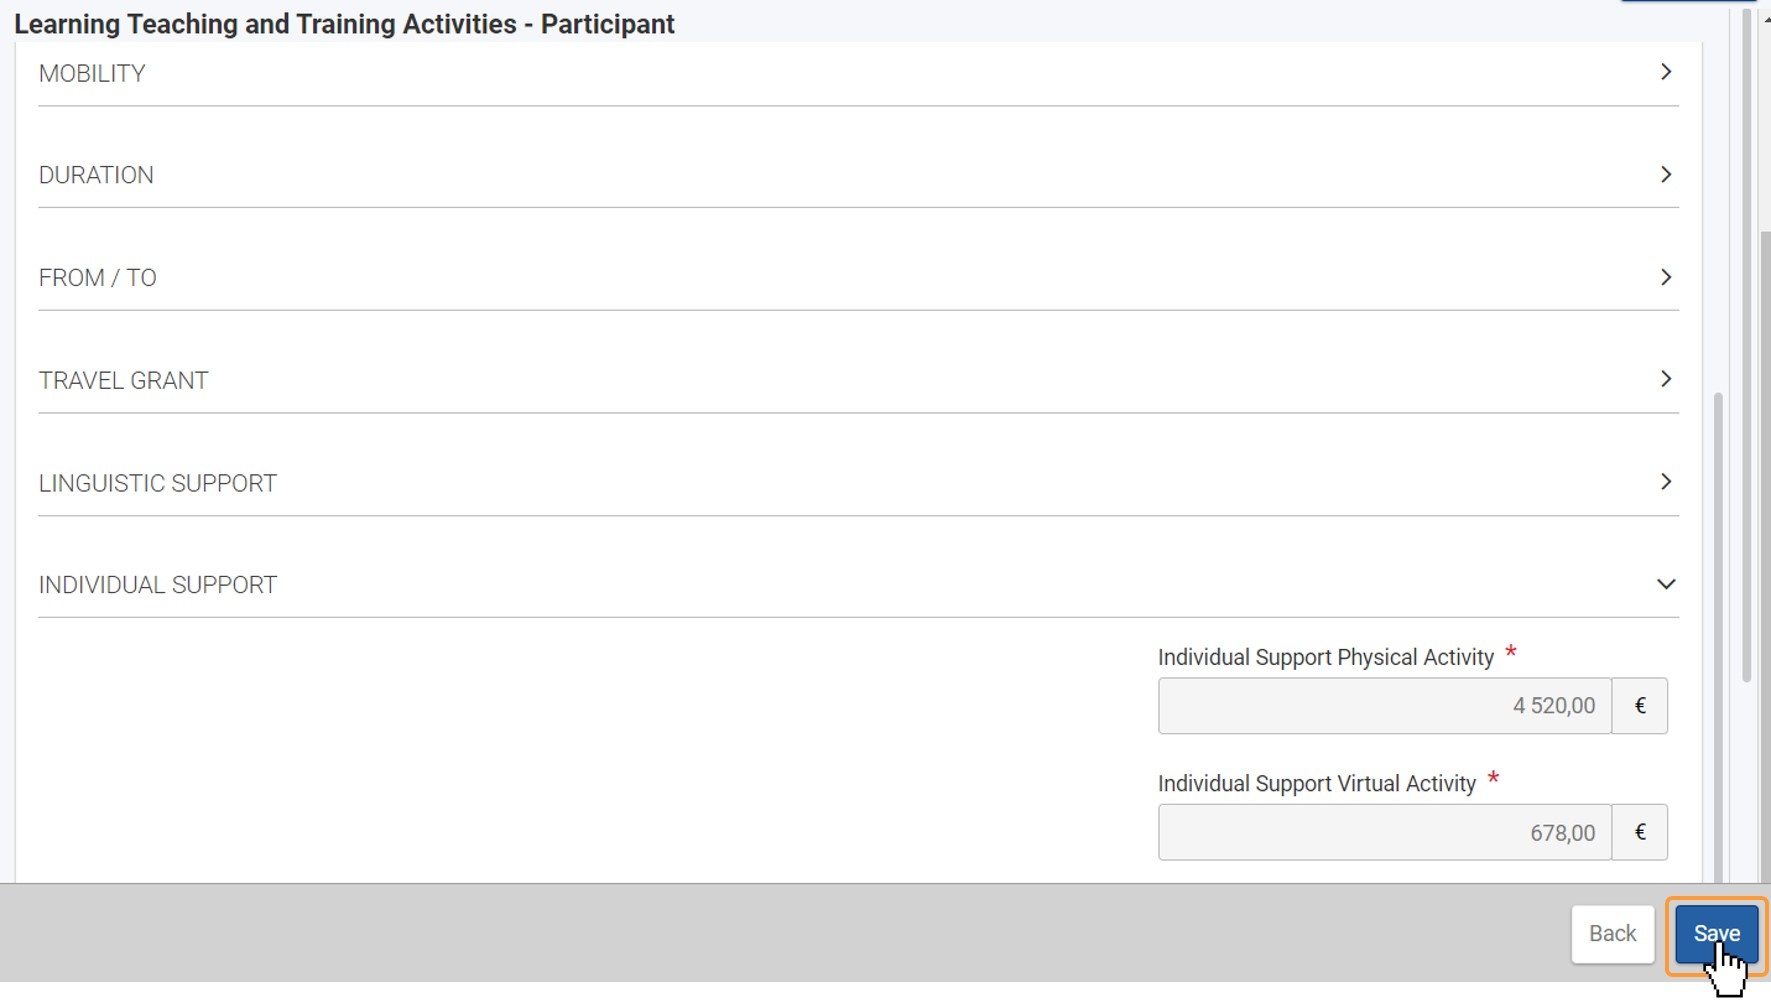Click the DURATION section header
This screenshot has height=1004, width=1771.
click(858, 175)
